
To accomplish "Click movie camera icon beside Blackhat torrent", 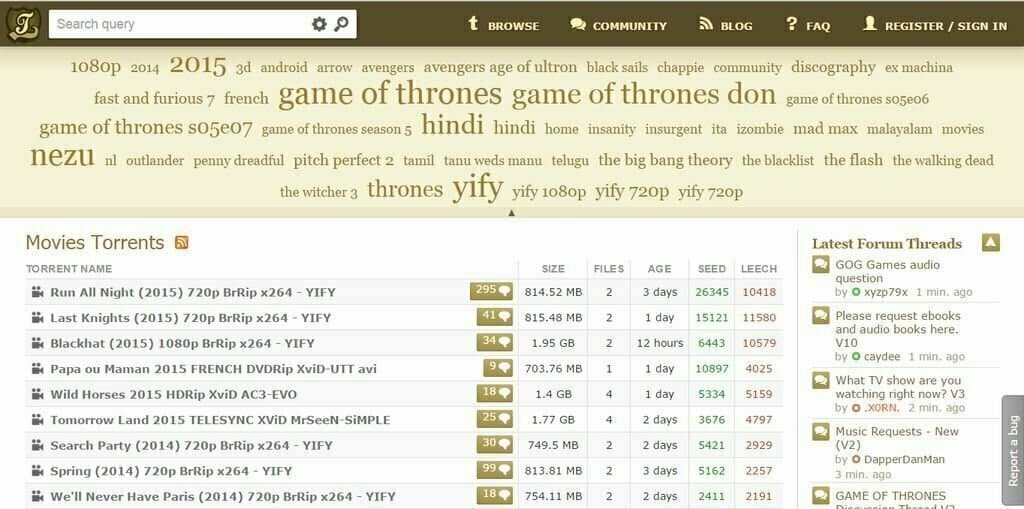I will [x=37, y=343].
